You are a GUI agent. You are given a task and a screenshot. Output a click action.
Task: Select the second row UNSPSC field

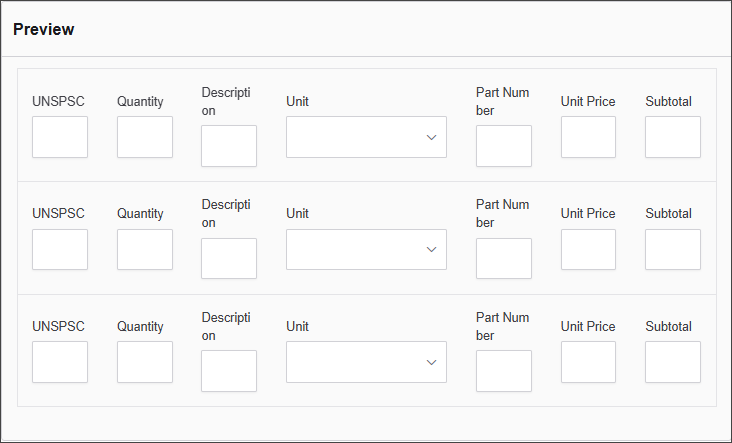point(60,250)
